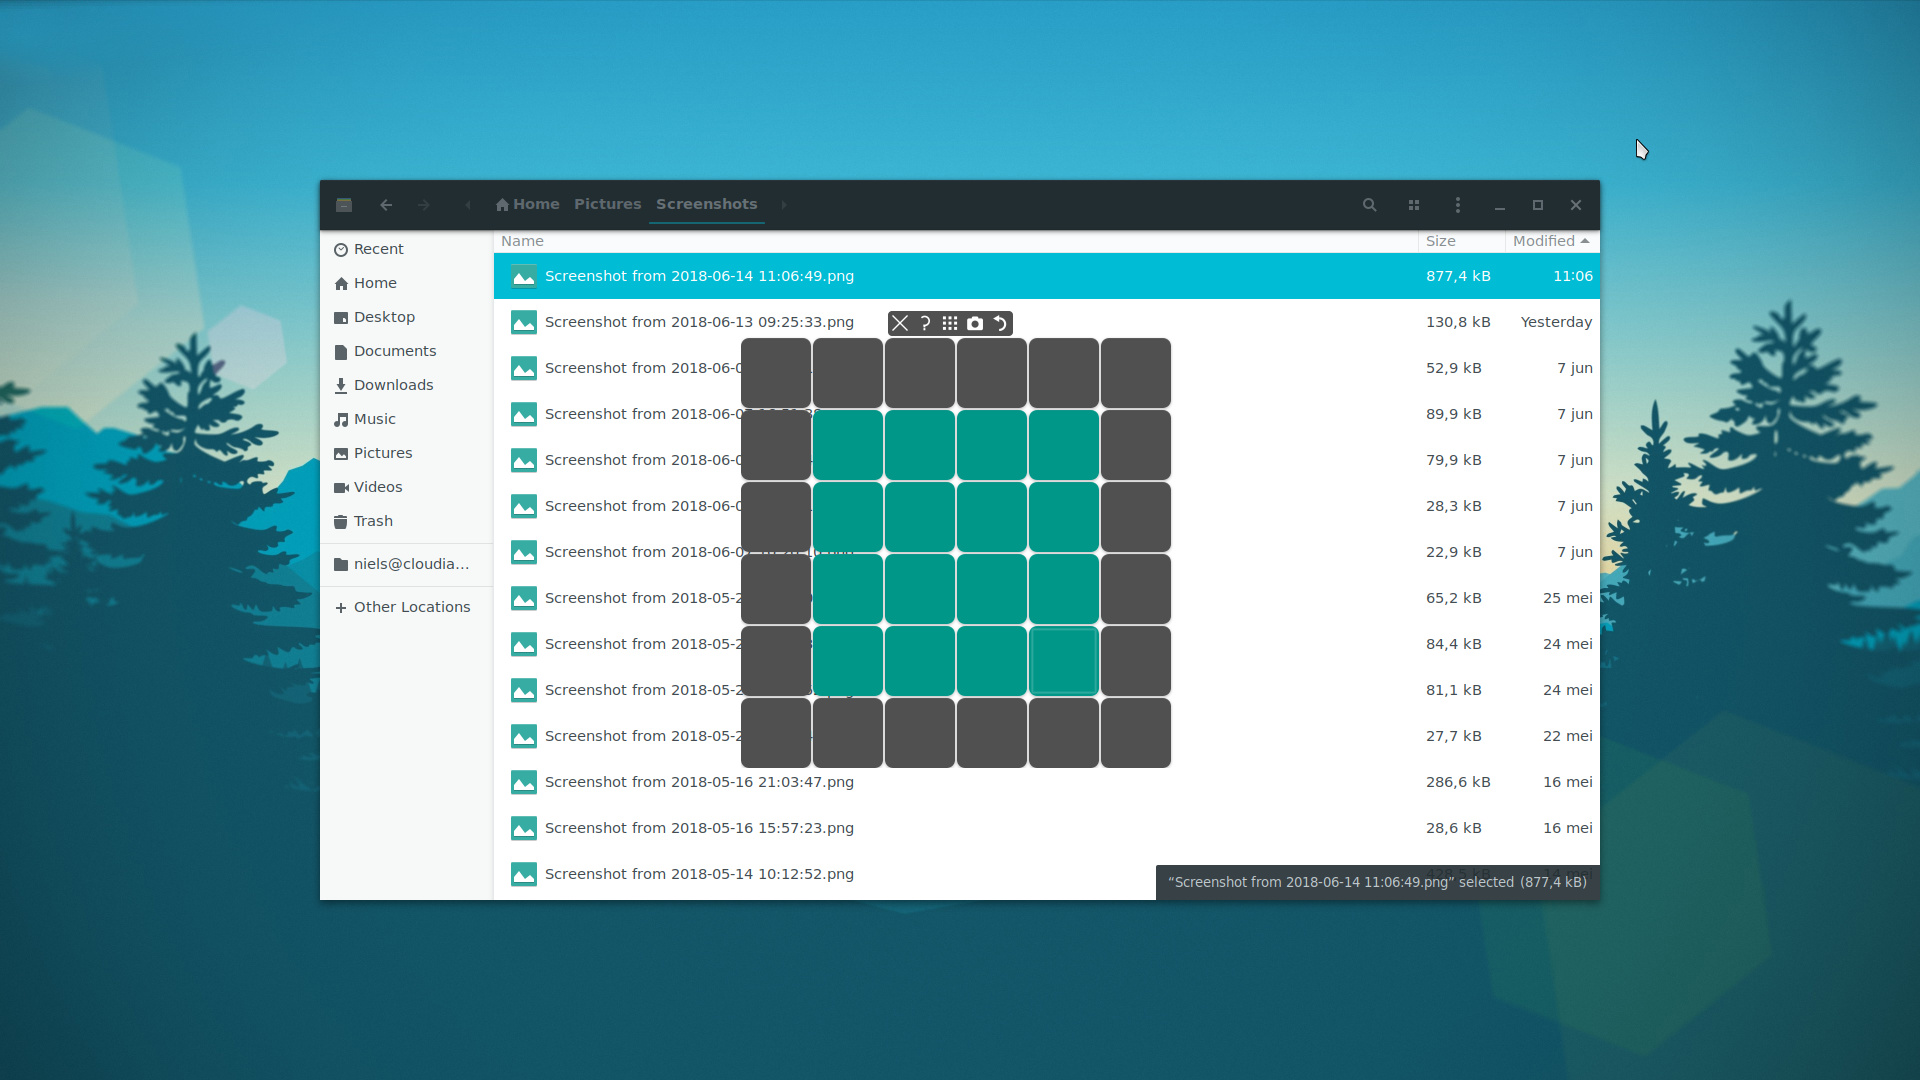Close the grid tiling overlay toolbar
Viewport: 1920px width, 1080px height.
900,323
